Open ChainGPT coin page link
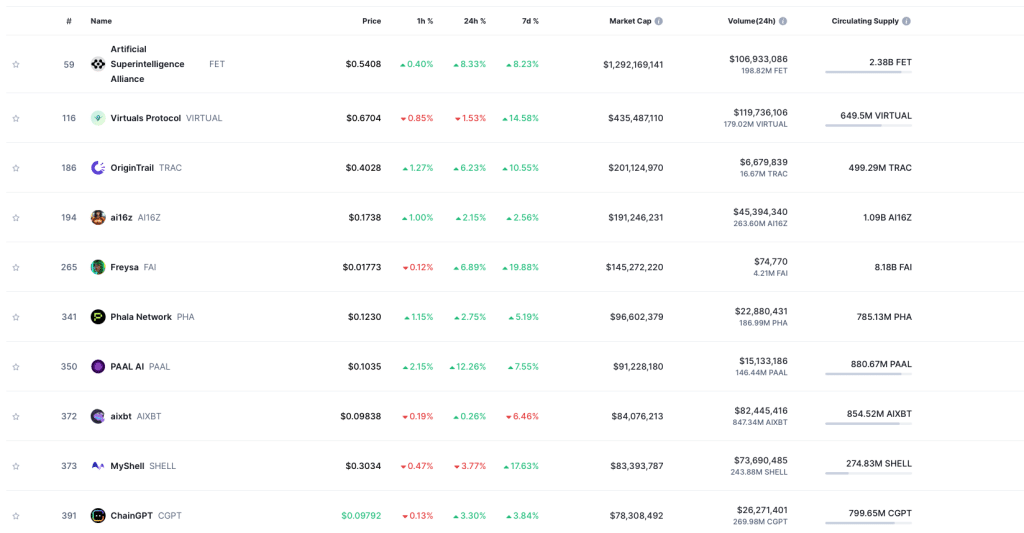Viewport: 1024px width, 533px height. (131, 515)
